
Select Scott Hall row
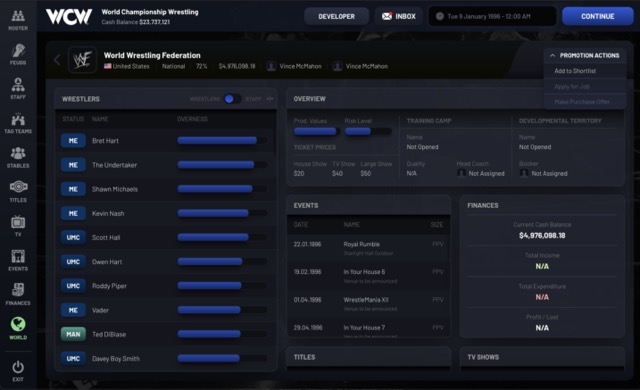(166, 237)
